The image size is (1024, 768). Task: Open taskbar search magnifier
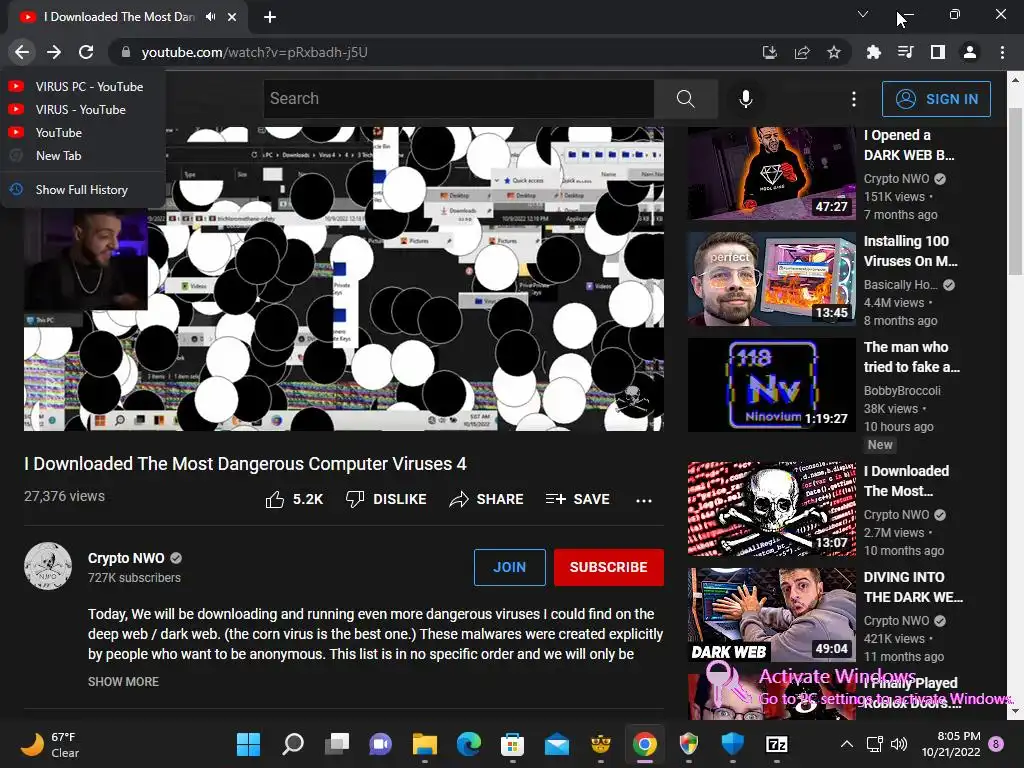pyautogui.click(x=293, y=744)
